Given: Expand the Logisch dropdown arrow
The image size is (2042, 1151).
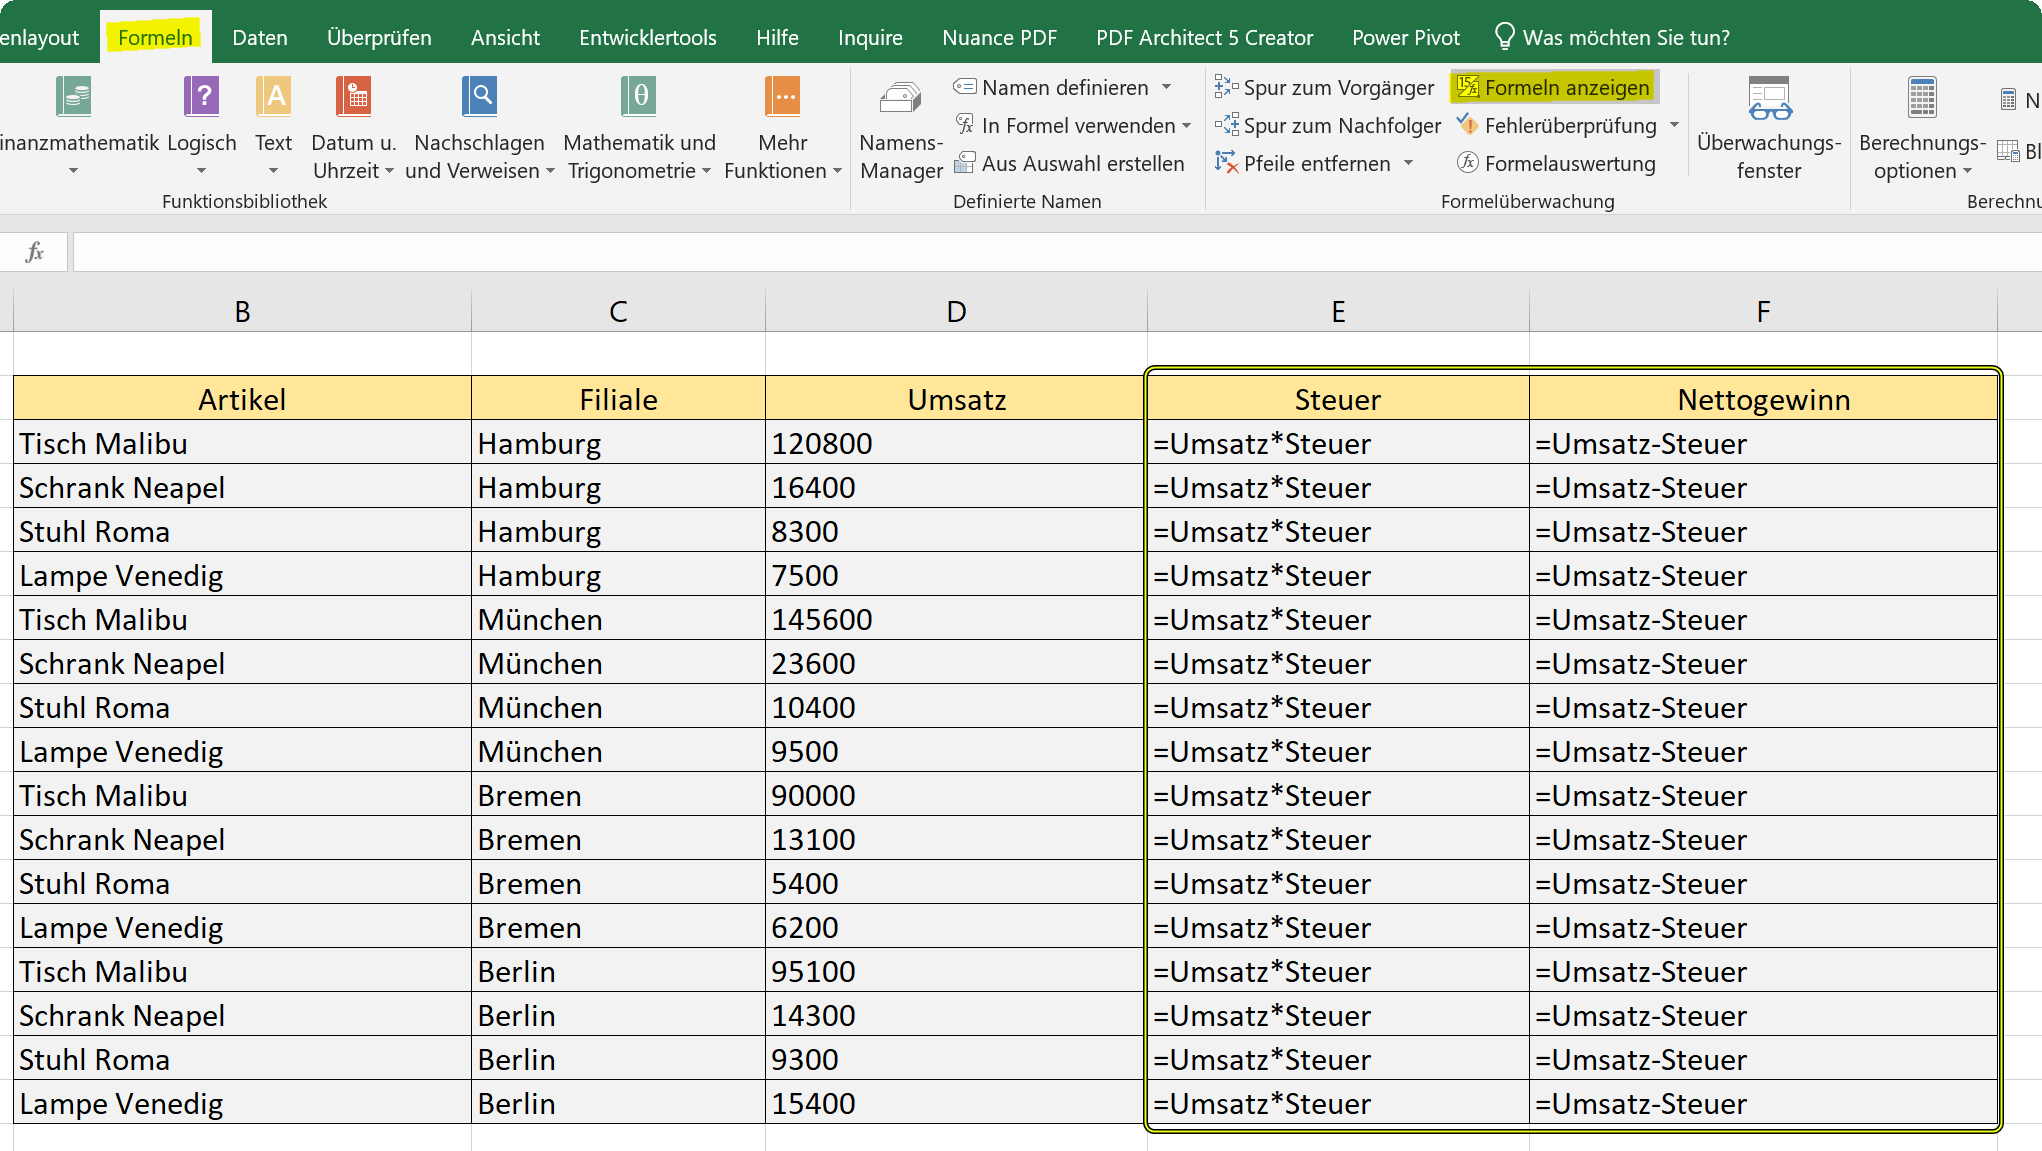Looking at the screenshot, I should pos(201,171).
